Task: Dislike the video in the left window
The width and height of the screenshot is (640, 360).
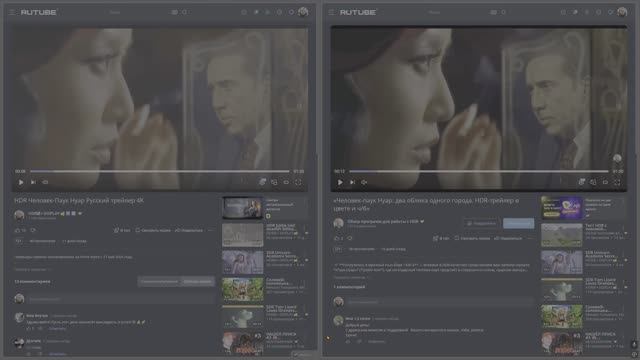Action: tap(33, 231)
